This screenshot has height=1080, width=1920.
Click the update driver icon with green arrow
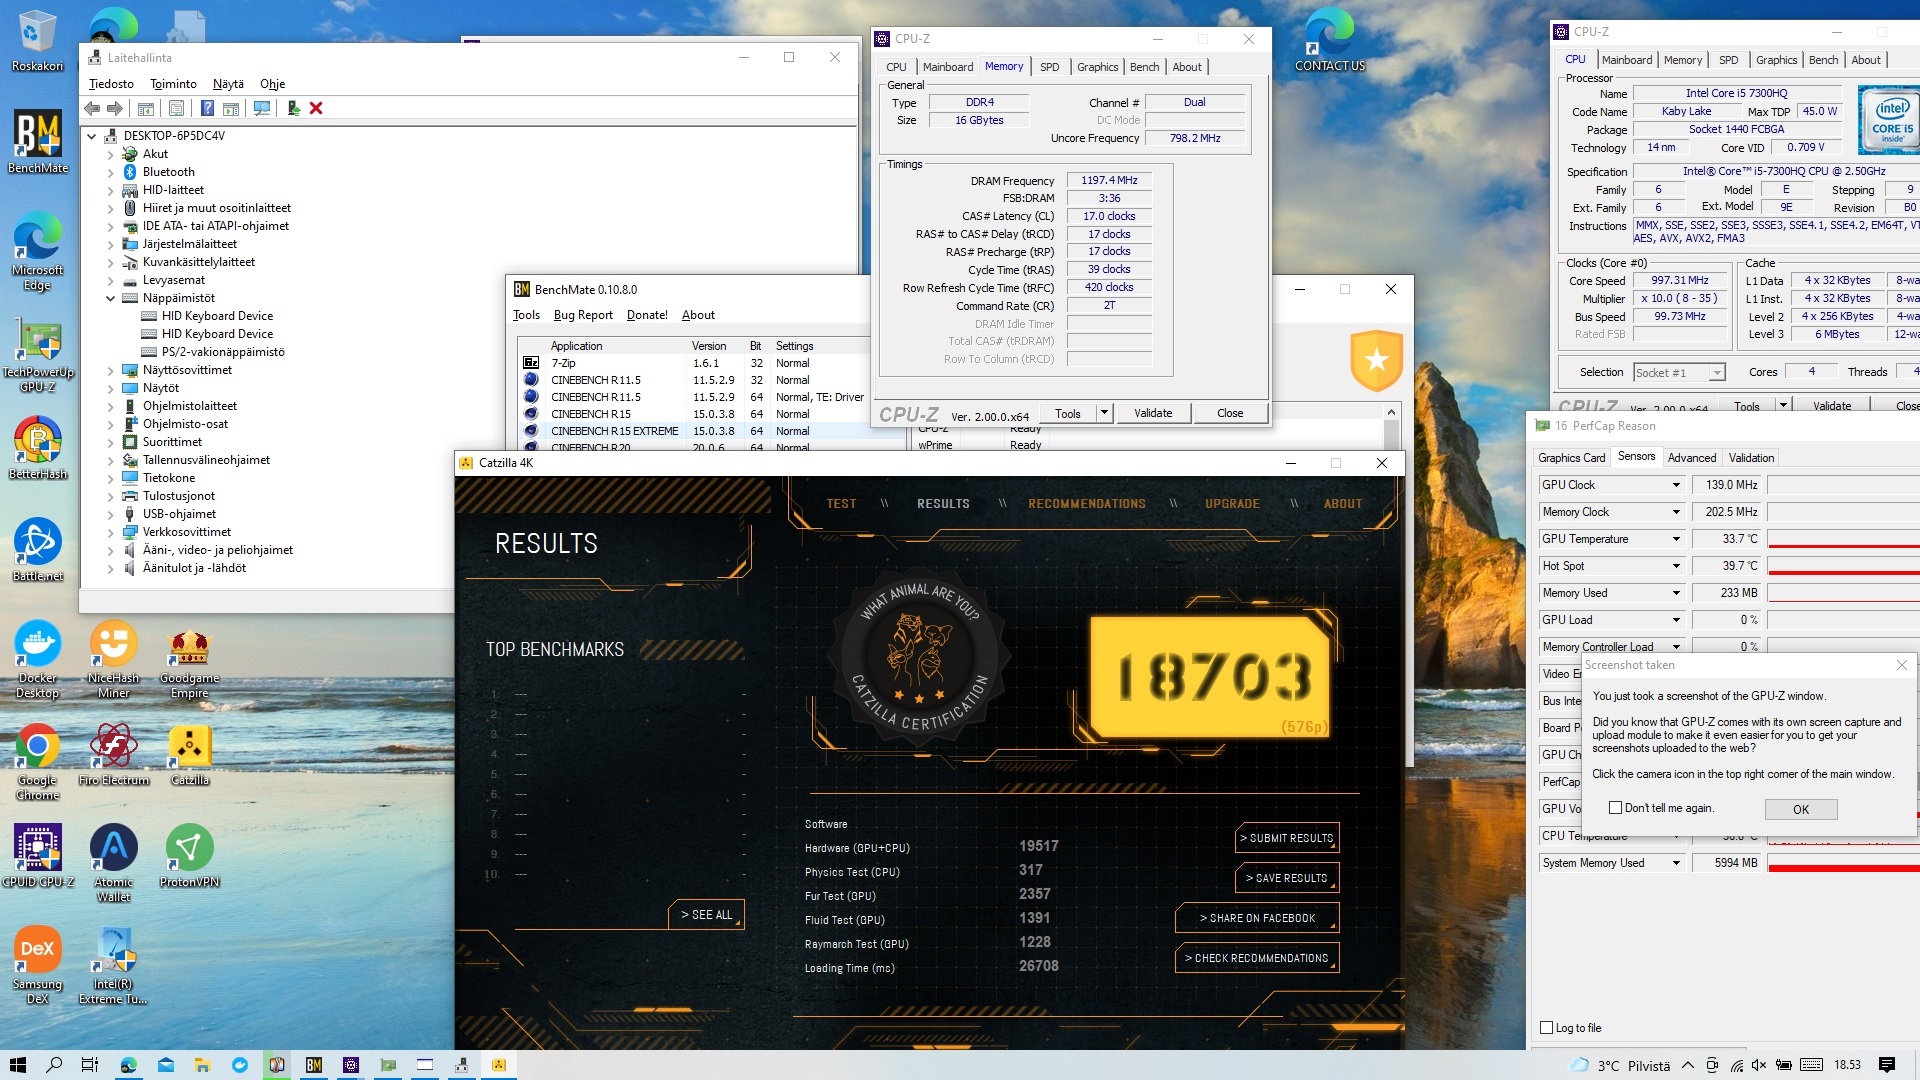293,108
